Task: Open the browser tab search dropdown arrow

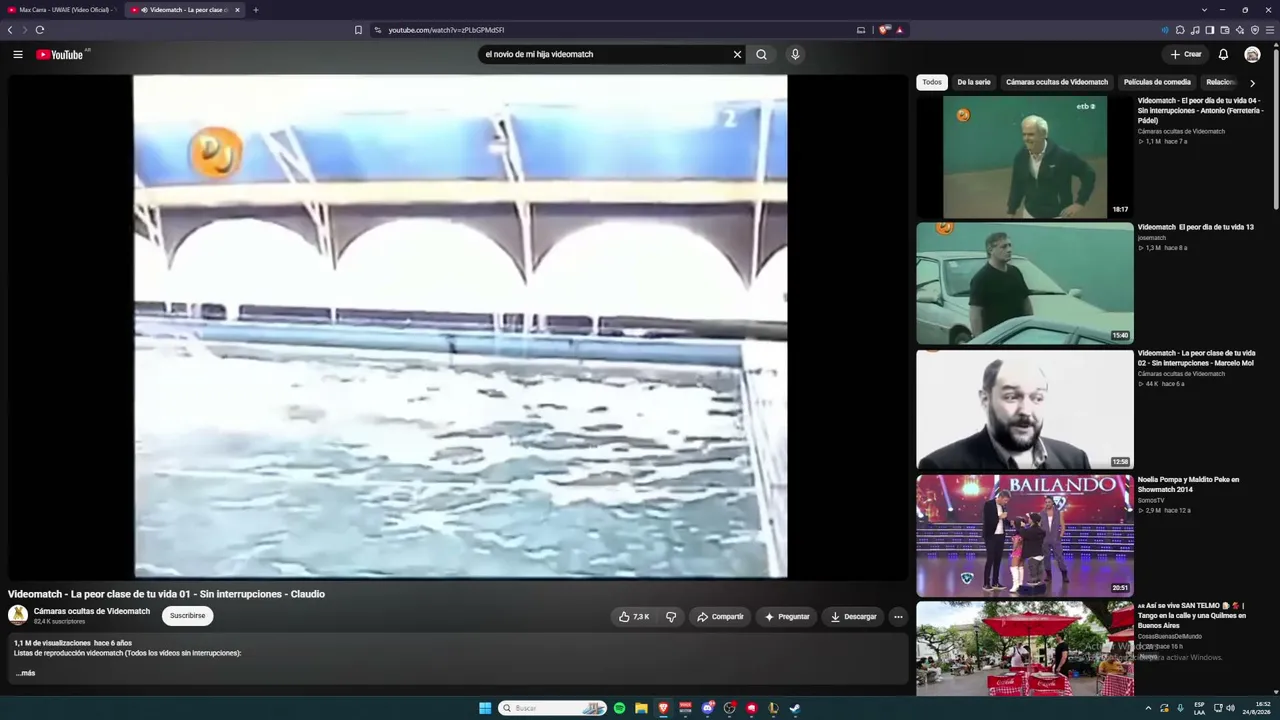Action: (x=1204, y=10)
